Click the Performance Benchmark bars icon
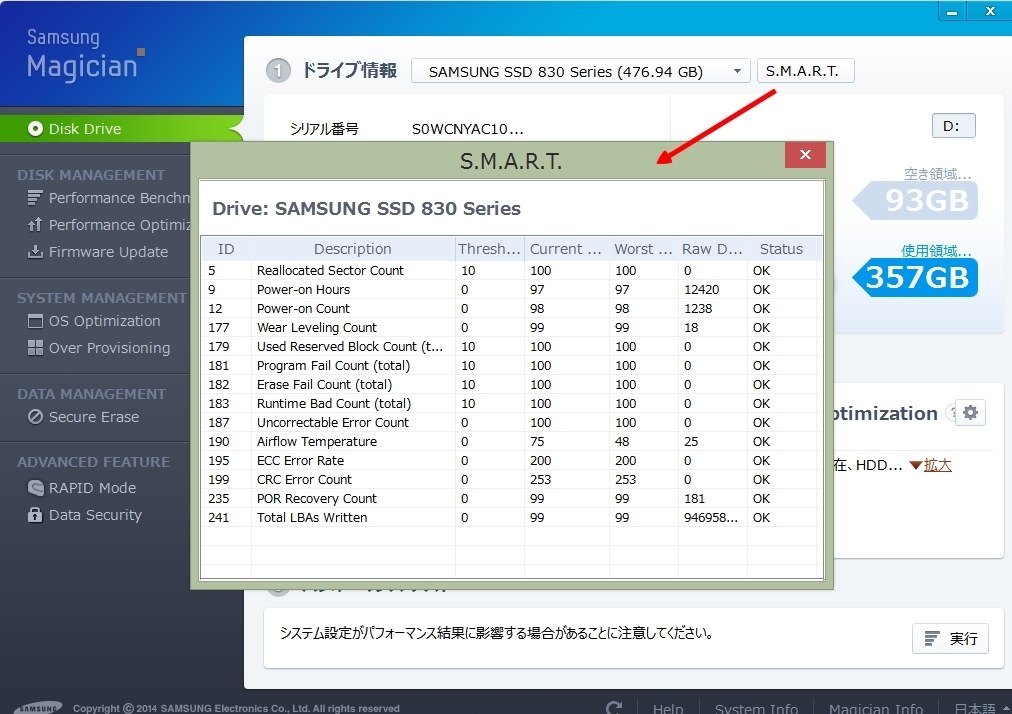 [35, 198]
